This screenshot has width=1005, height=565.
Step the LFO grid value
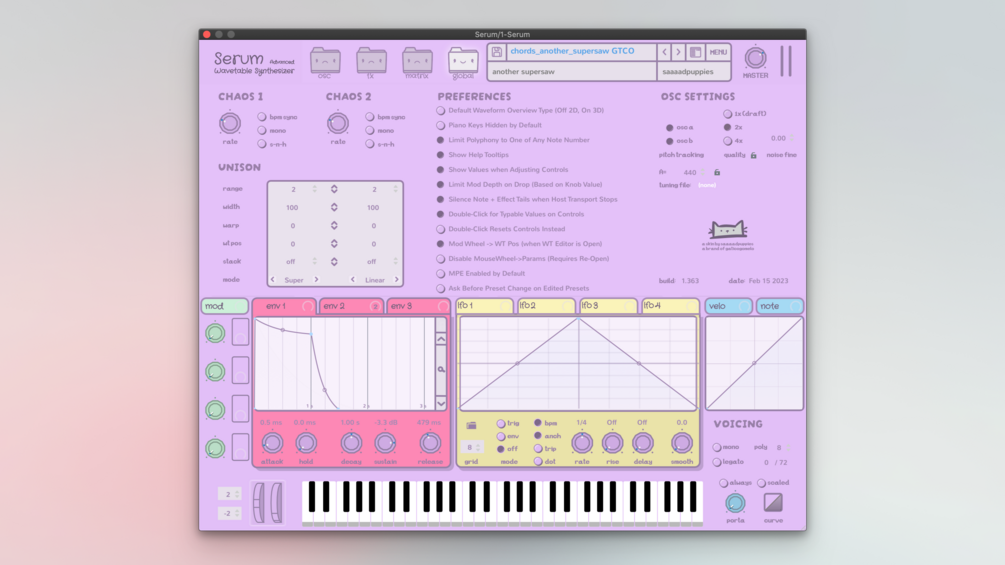tap(478, 447)
